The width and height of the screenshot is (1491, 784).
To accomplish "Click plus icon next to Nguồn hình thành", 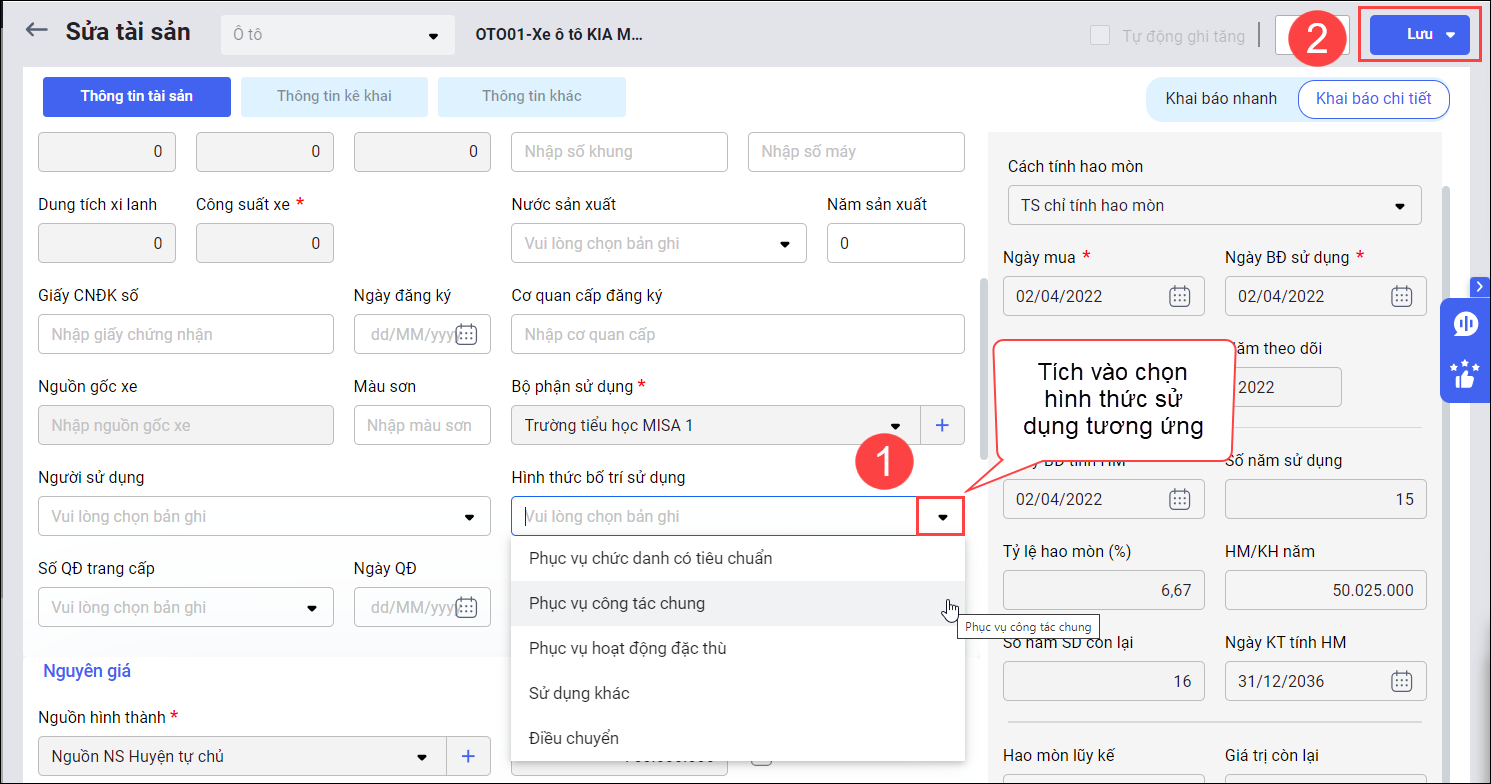I will pyautogui.click(x=468, y=756).
